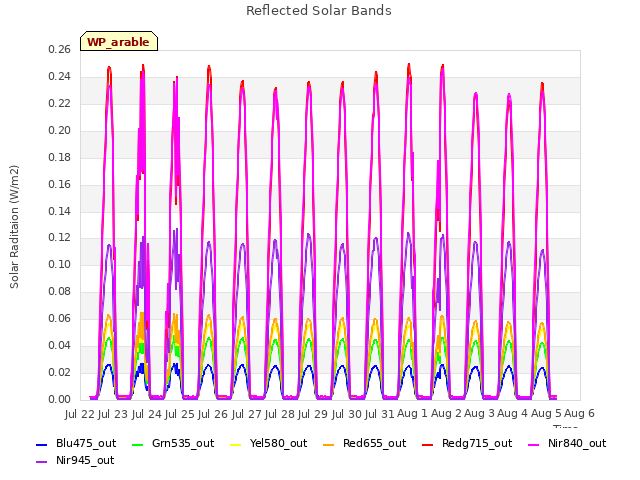640x480 pixels.
Task: Click the 0.22 y-axis tick label
Action: [60, 103]
